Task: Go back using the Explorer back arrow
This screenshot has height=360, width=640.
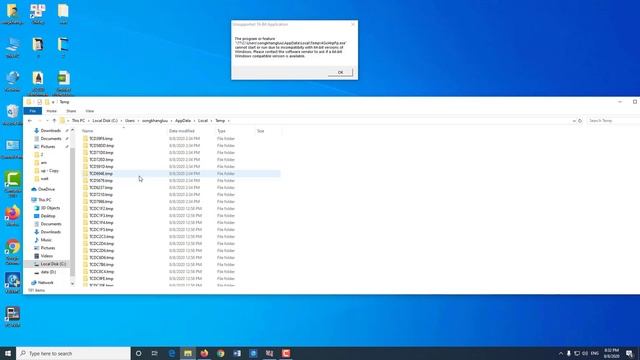Action: (x=30, y=121)
